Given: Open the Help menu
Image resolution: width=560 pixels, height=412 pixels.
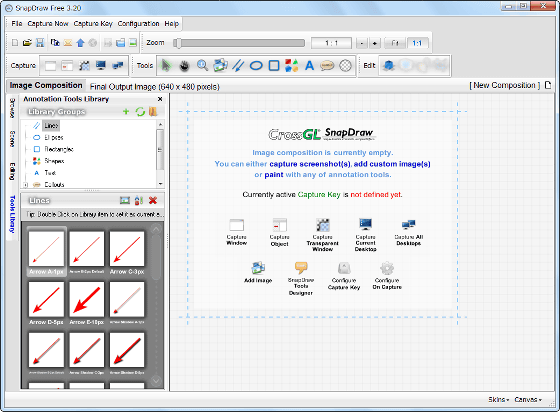Looking at the screenshot, I should [x=171, y=24].
